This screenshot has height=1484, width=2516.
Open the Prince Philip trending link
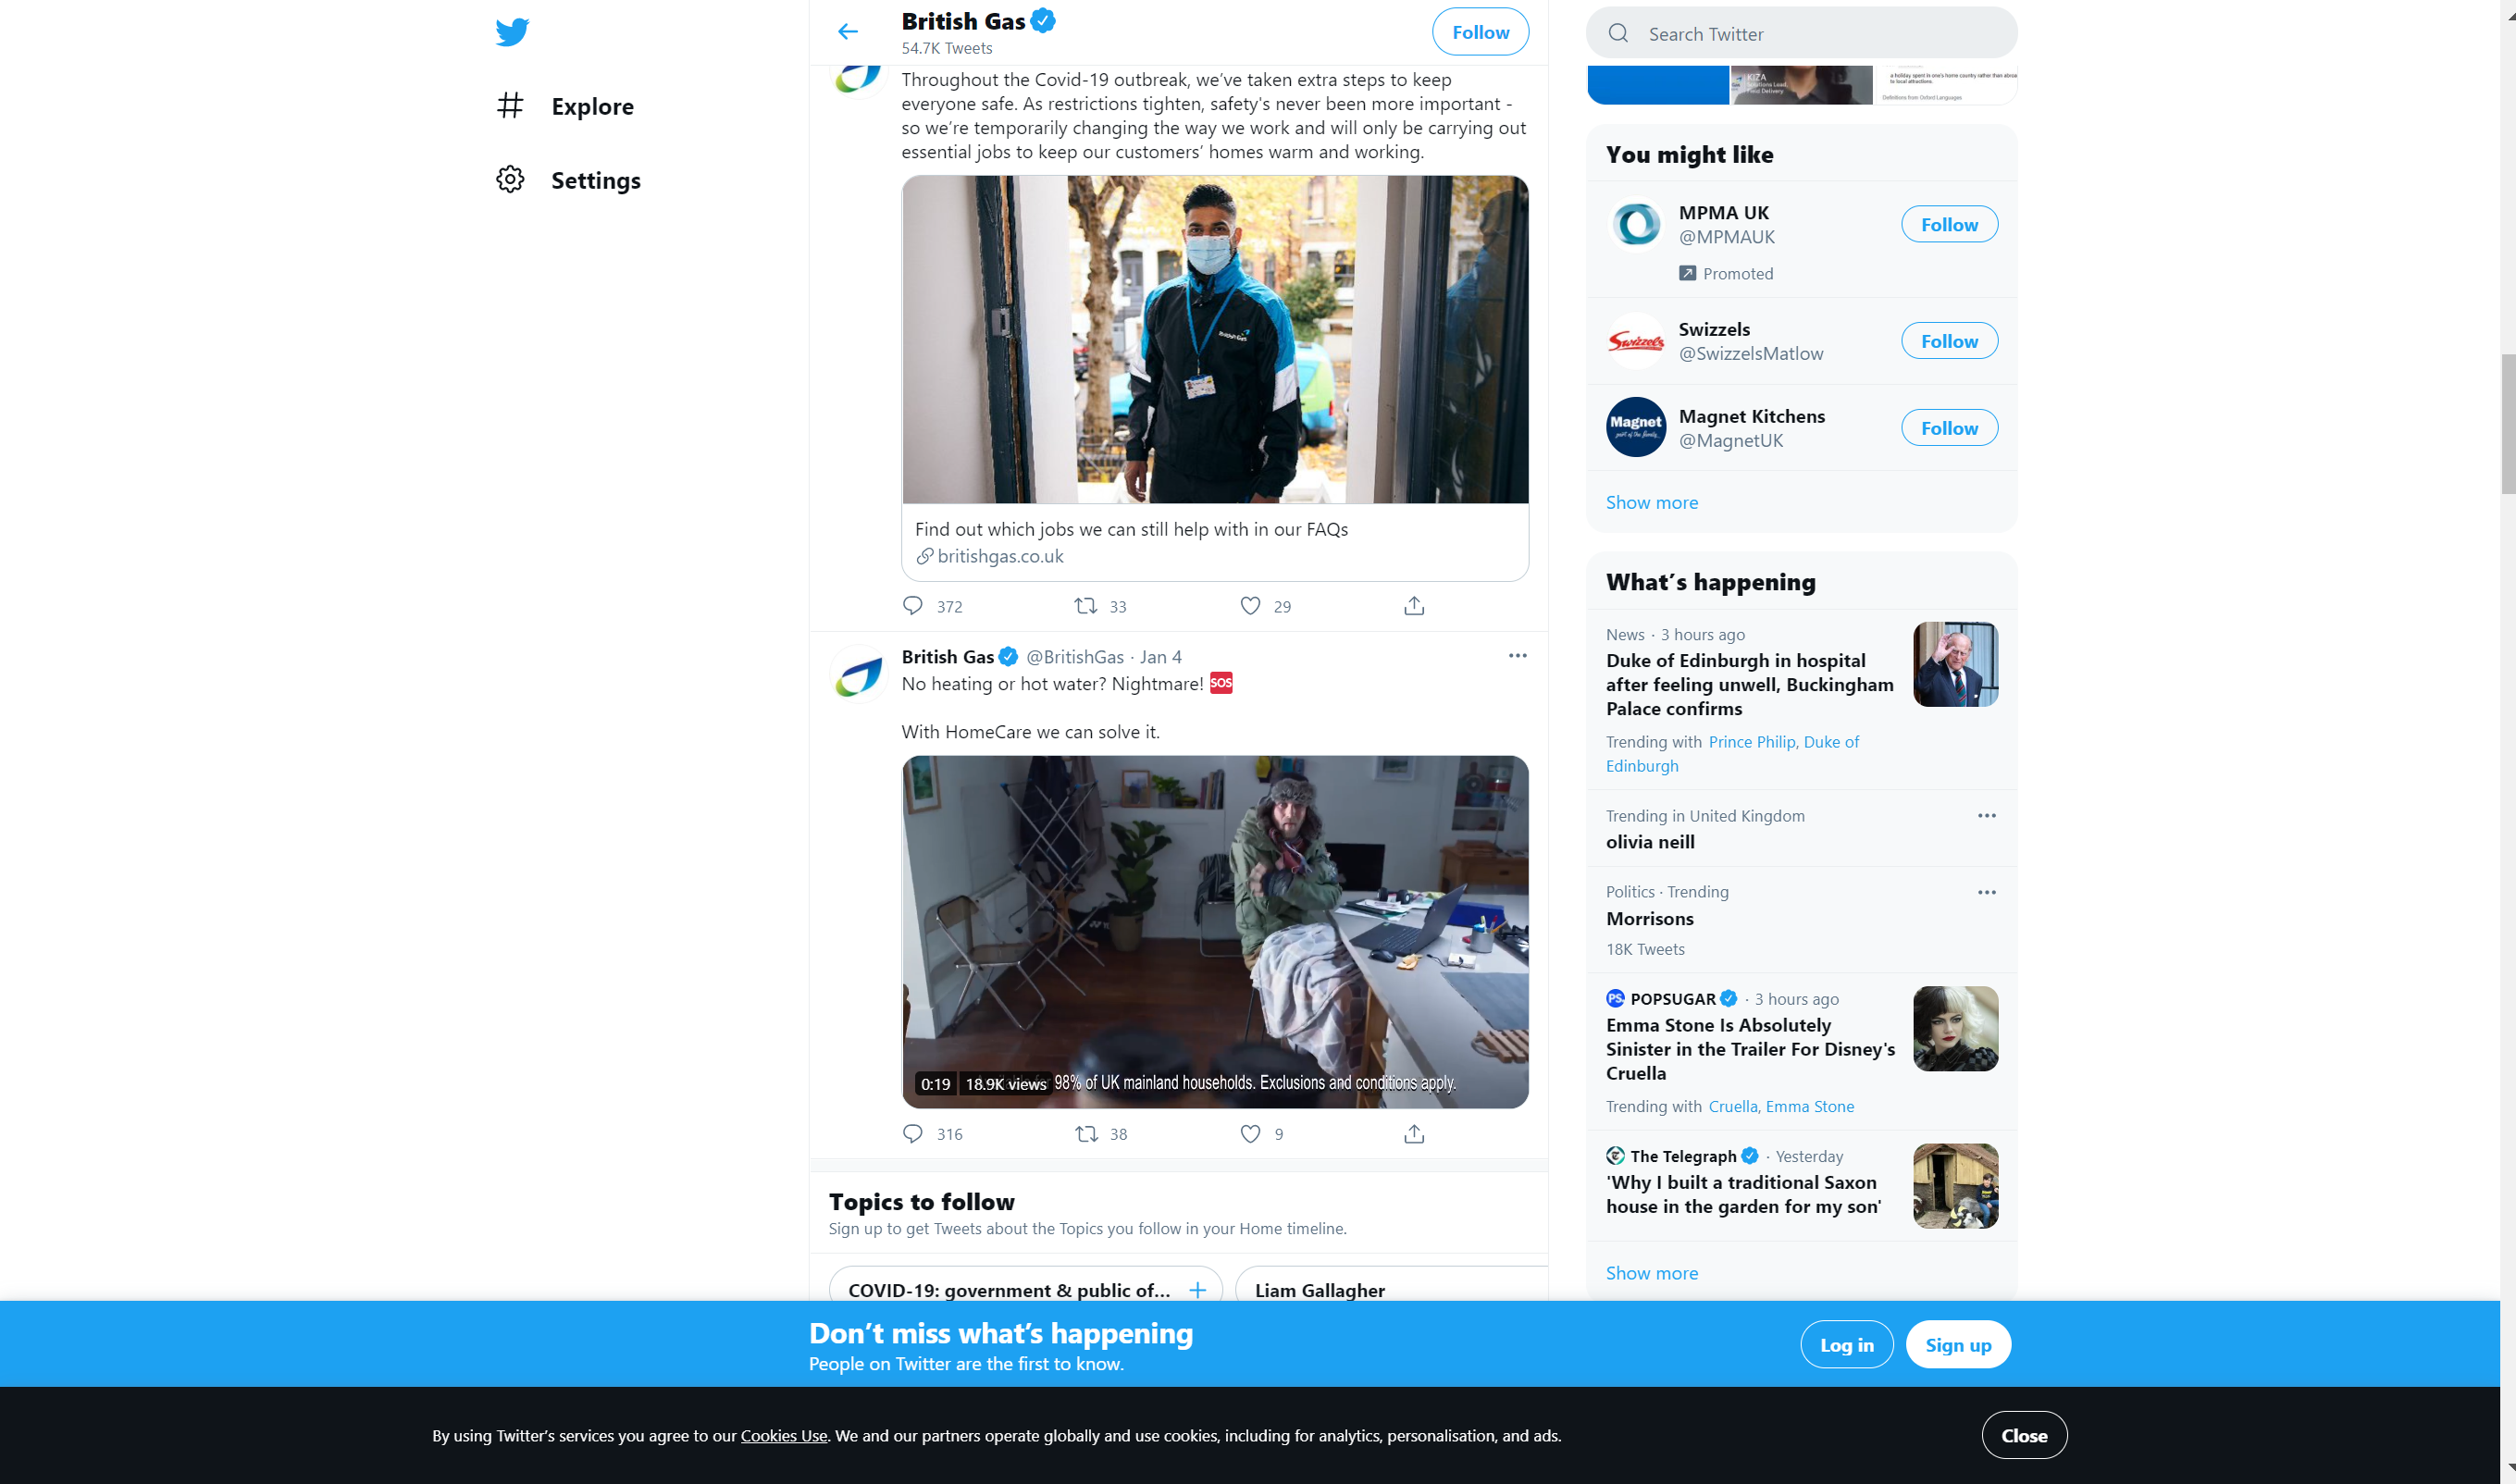point(1752,742)
